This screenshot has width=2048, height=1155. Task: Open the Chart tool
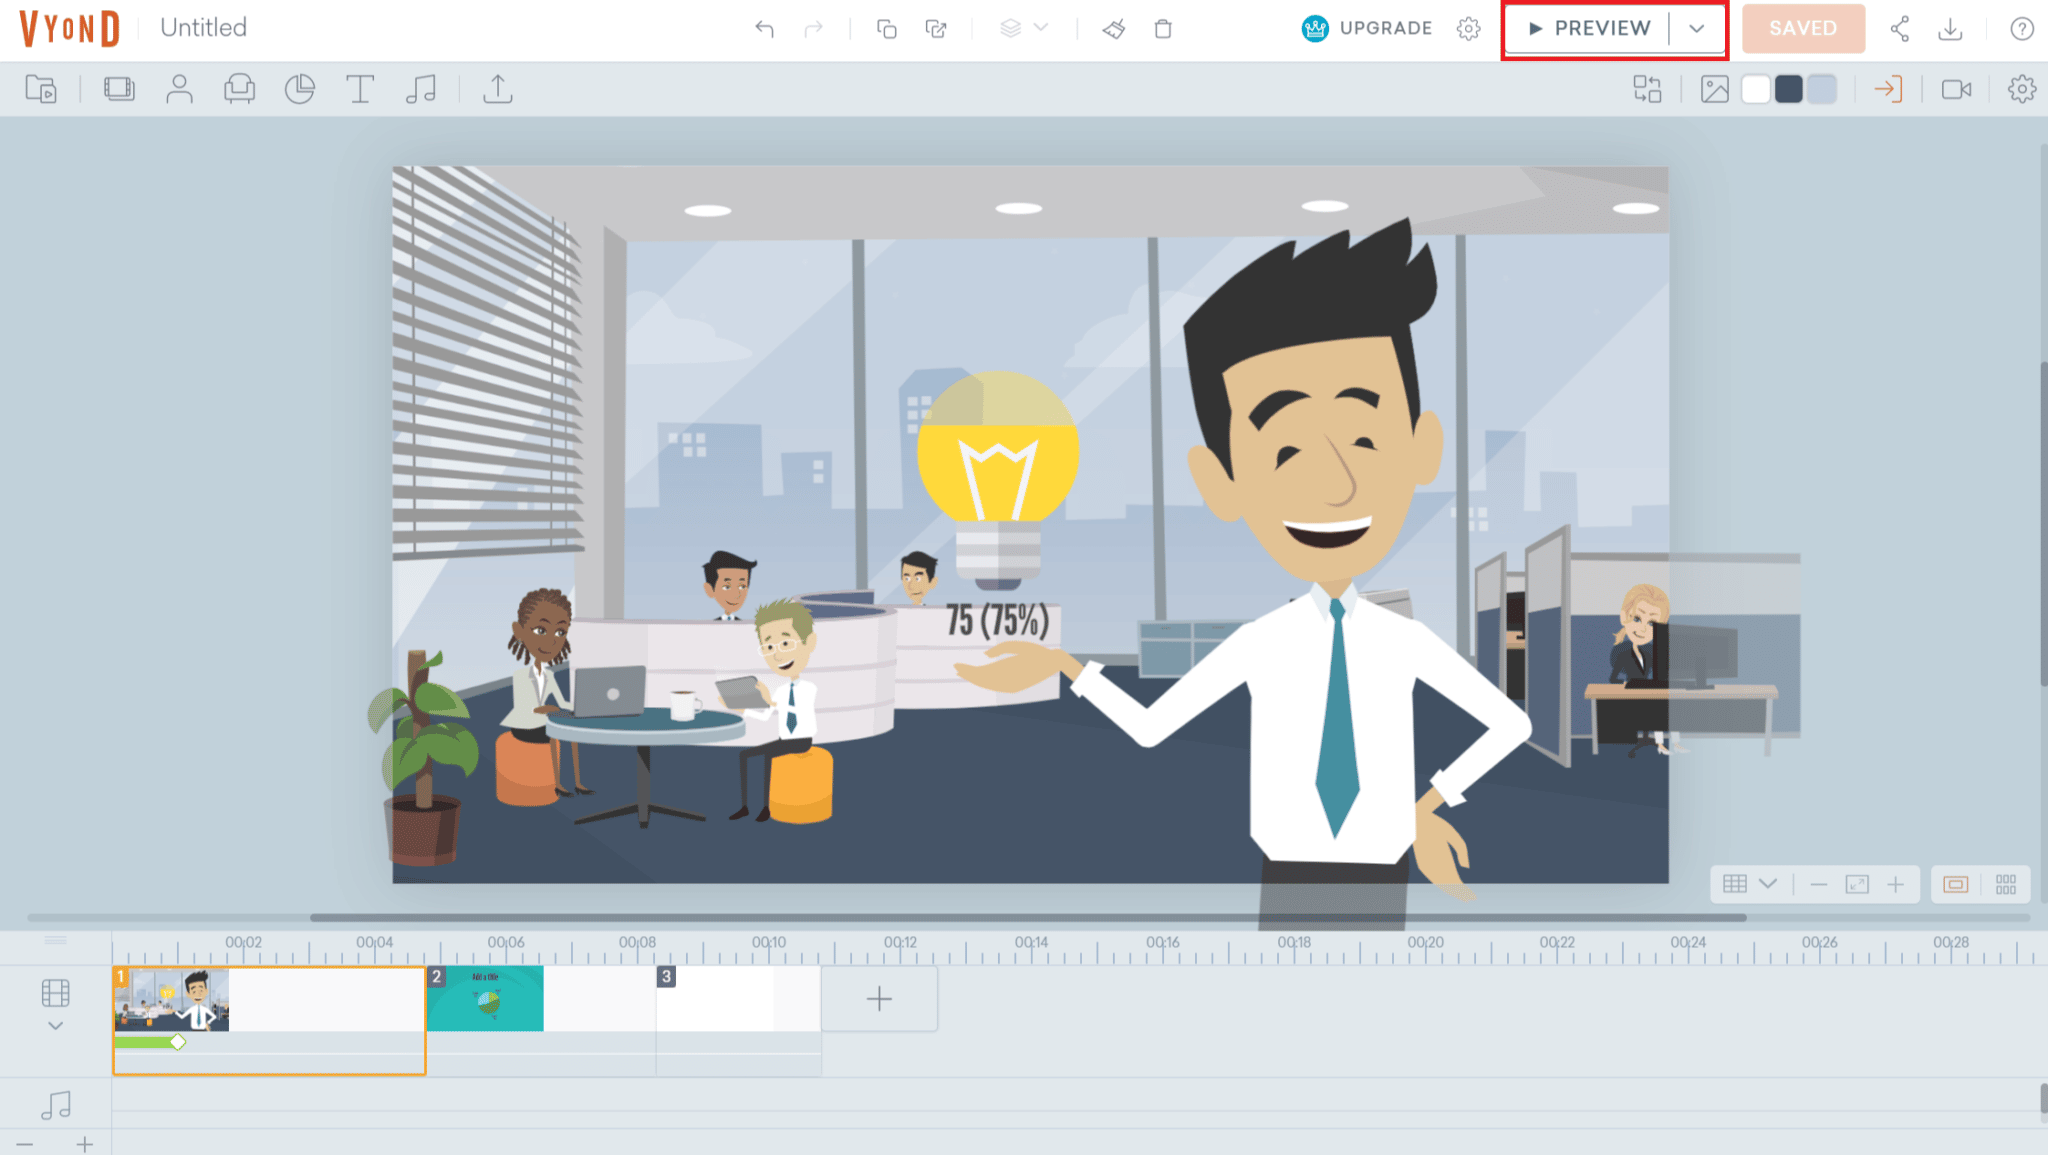point(300,89)
